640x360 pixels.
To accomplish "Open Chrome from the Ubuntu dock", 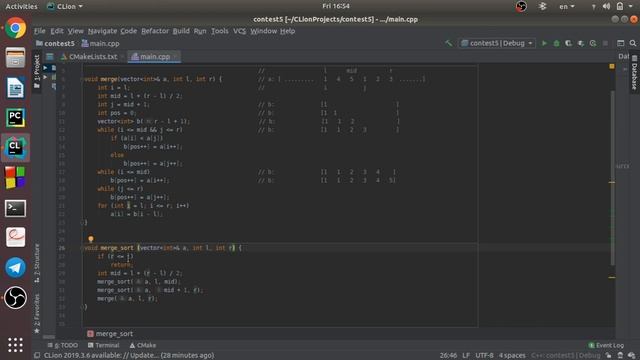I will (16, 28).
